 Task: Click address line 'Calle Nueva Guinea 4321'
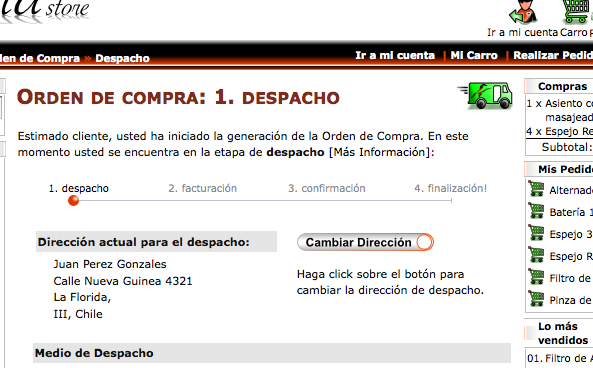click(123, 281)
